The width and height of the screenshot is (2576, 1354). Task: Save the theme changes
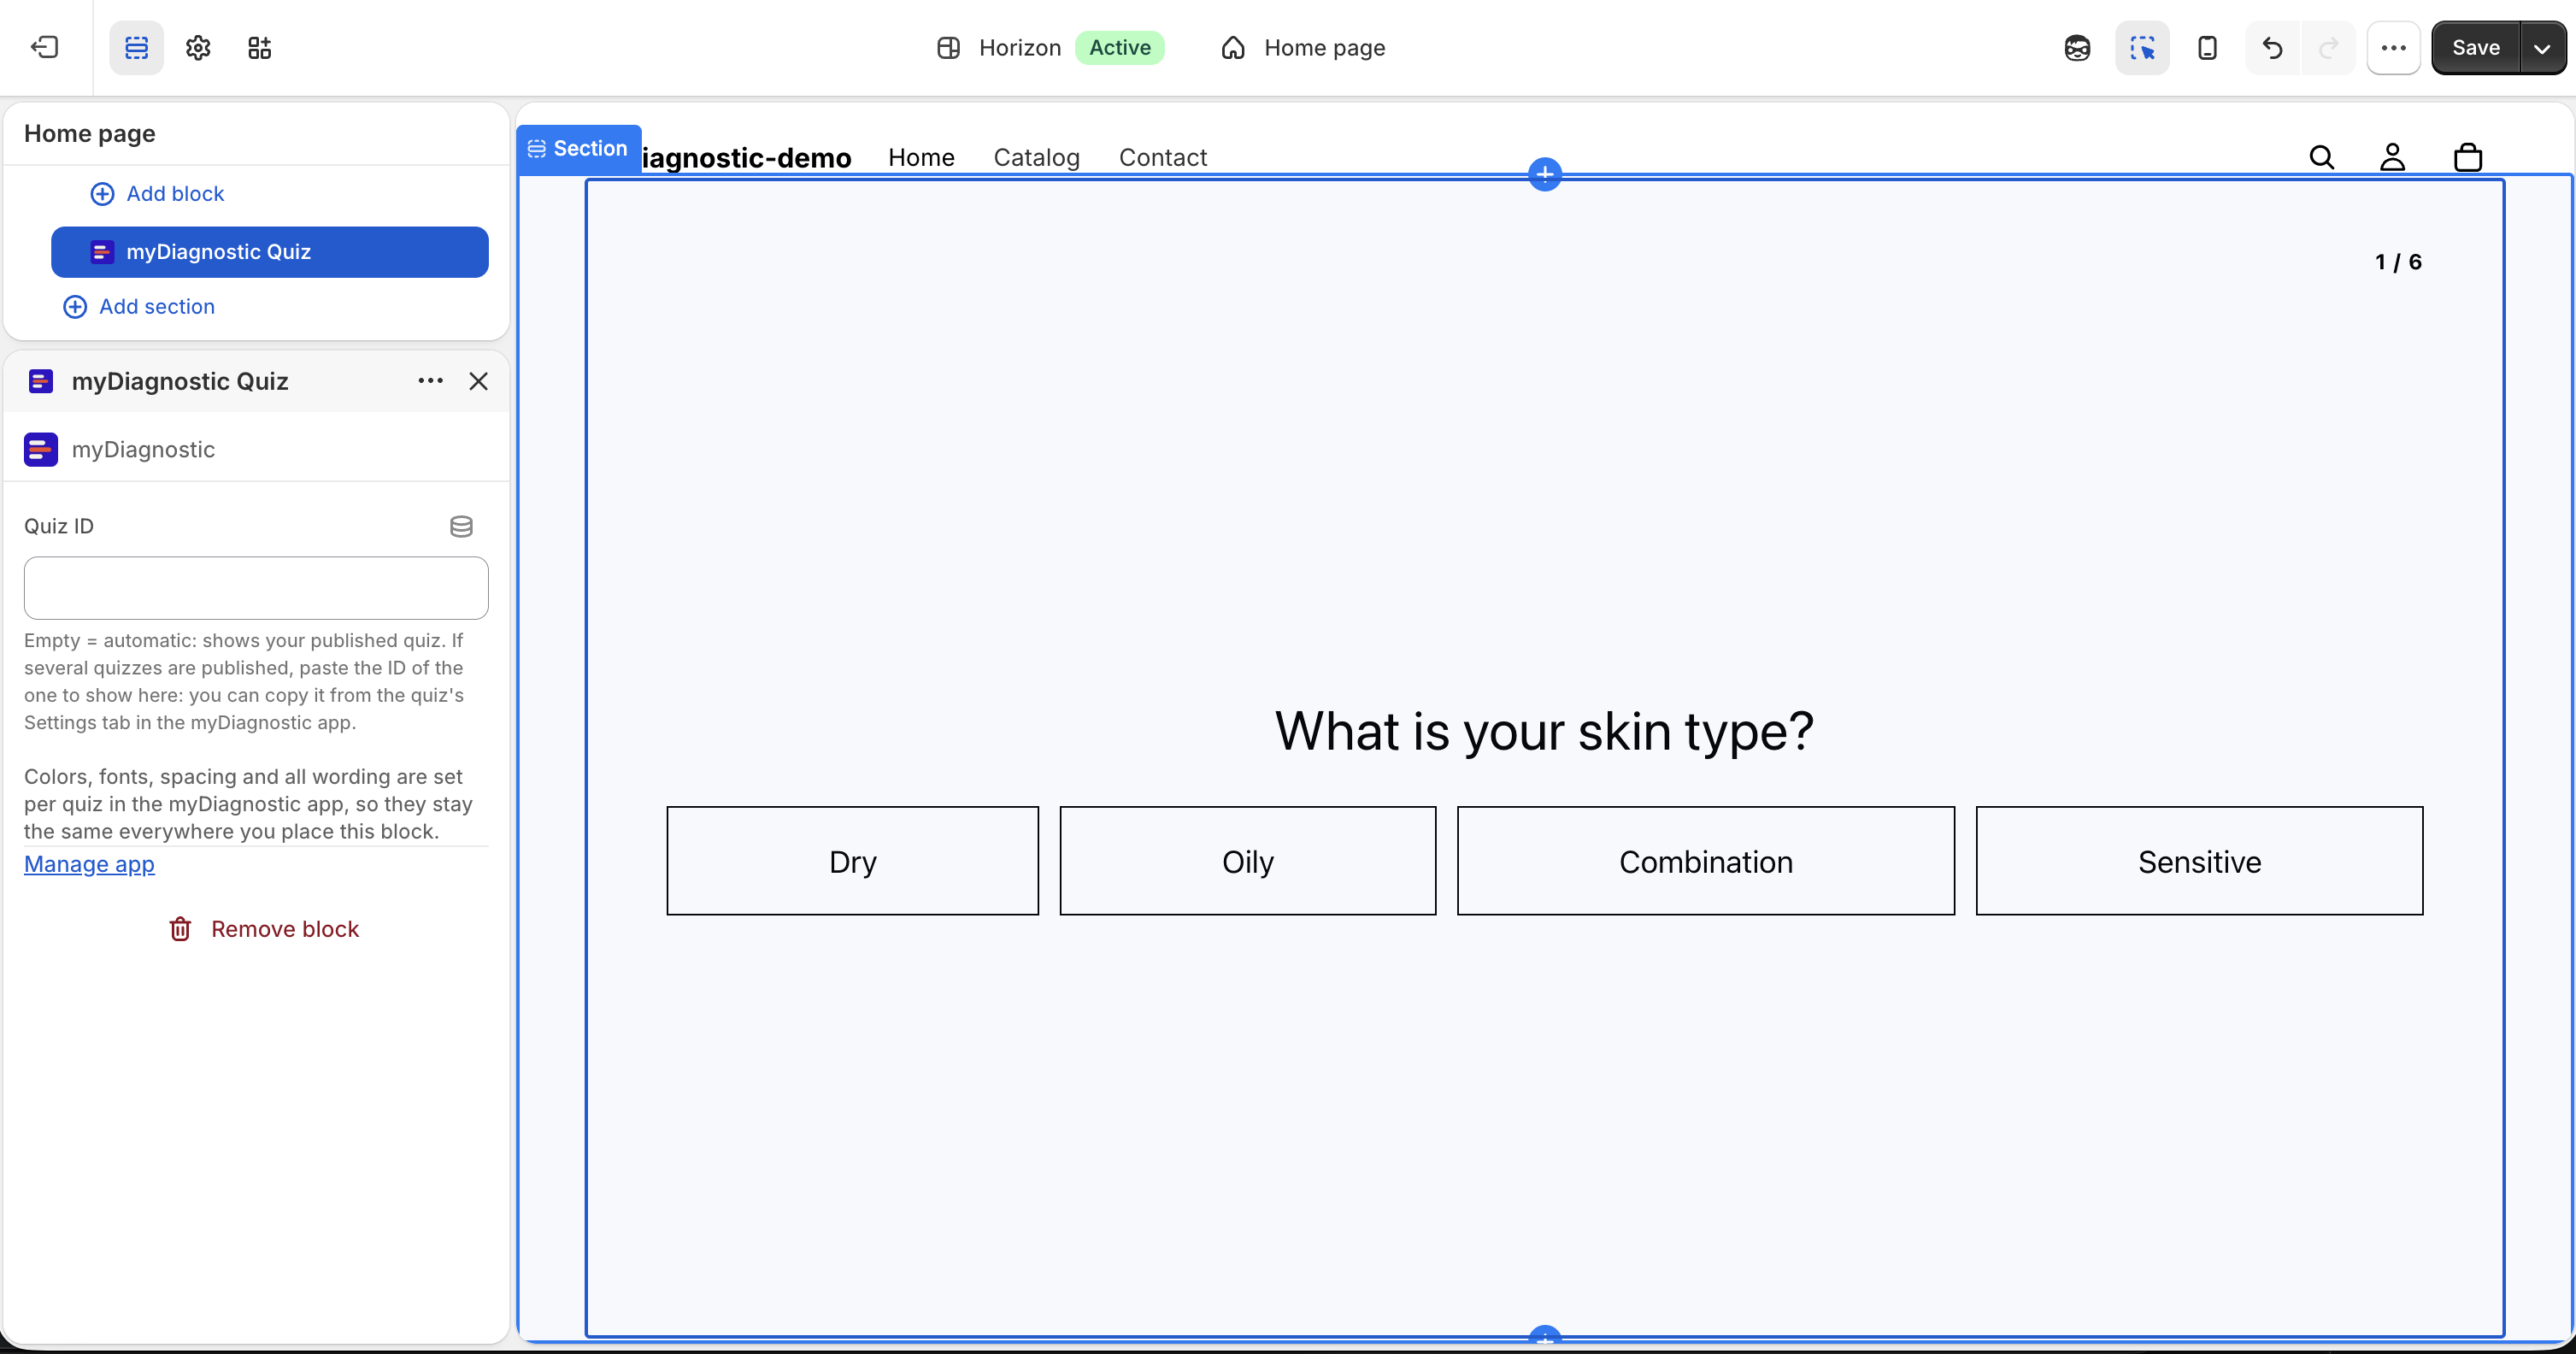coord(2476,47)
